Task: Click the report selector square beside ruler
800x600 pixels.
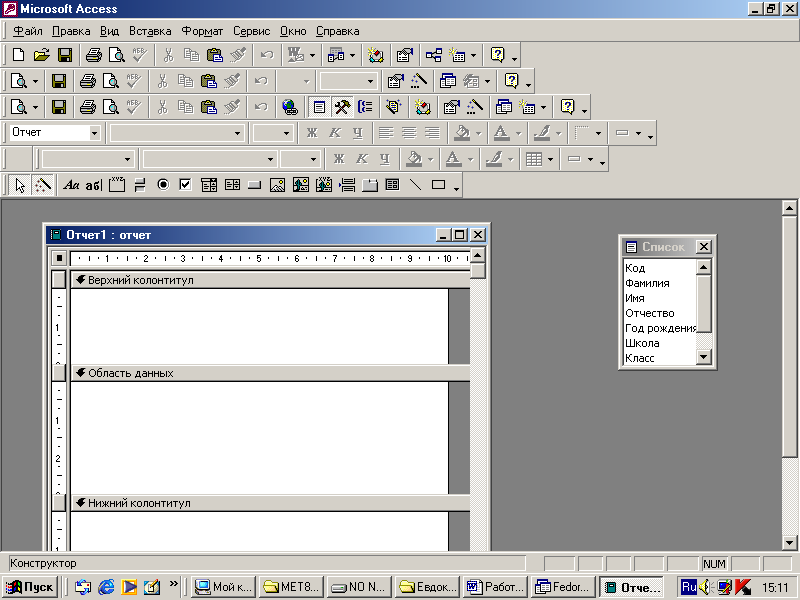Action: pyautogui.click(x=59, y=258)
